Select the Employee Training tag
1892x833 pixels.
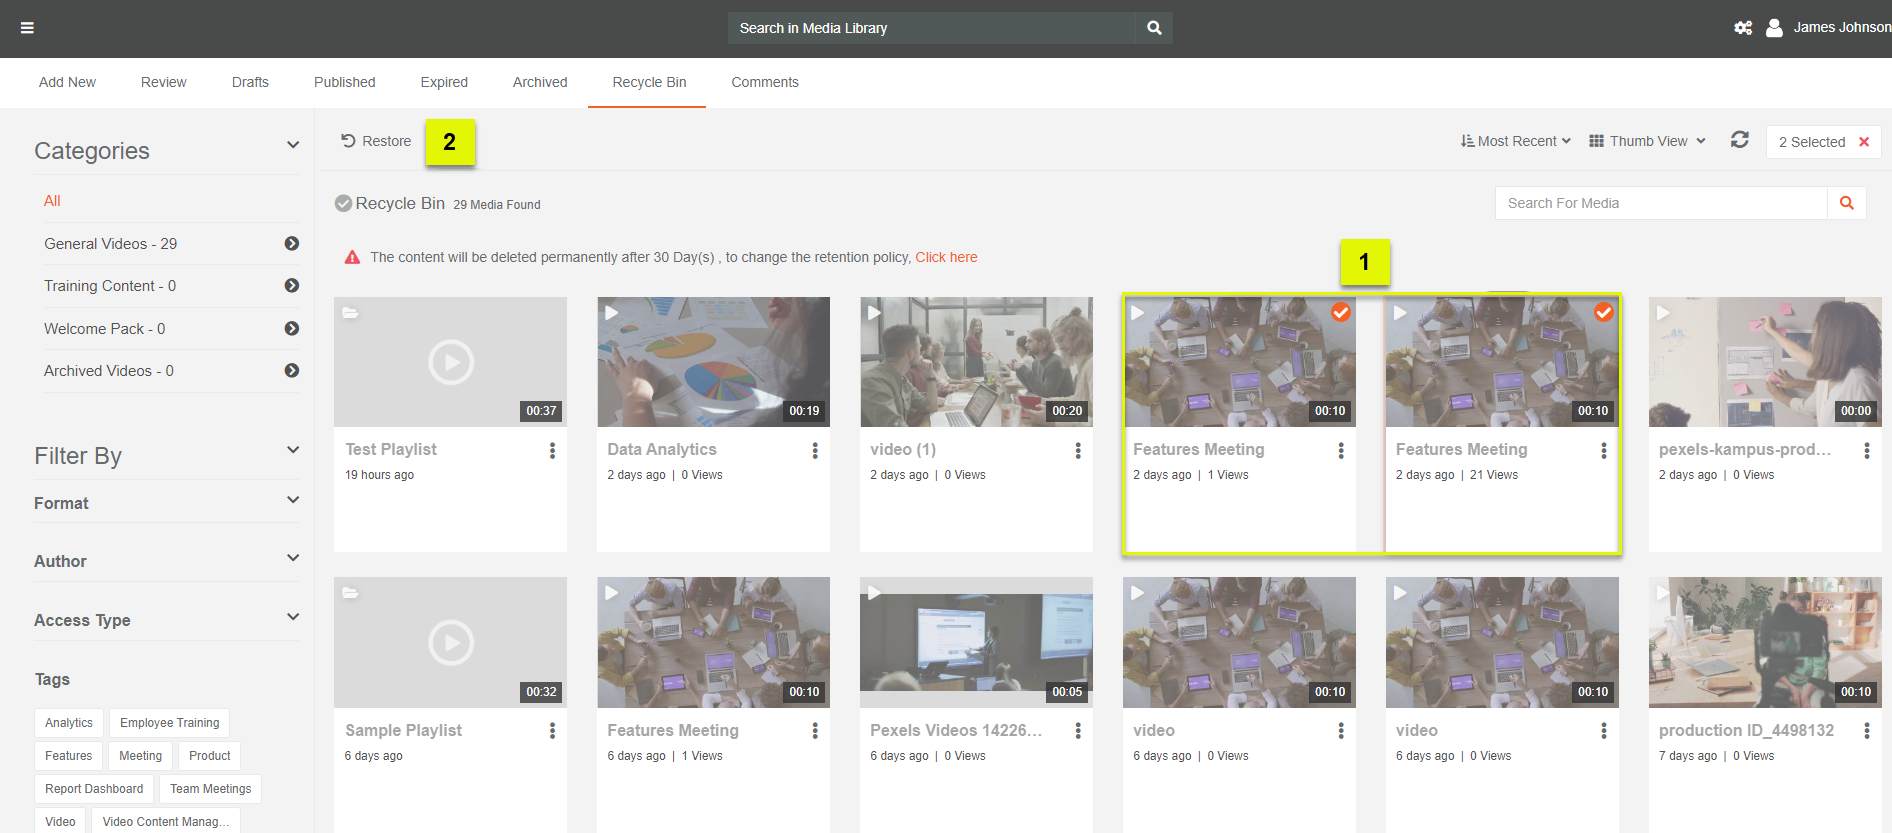tap(169, 723)
